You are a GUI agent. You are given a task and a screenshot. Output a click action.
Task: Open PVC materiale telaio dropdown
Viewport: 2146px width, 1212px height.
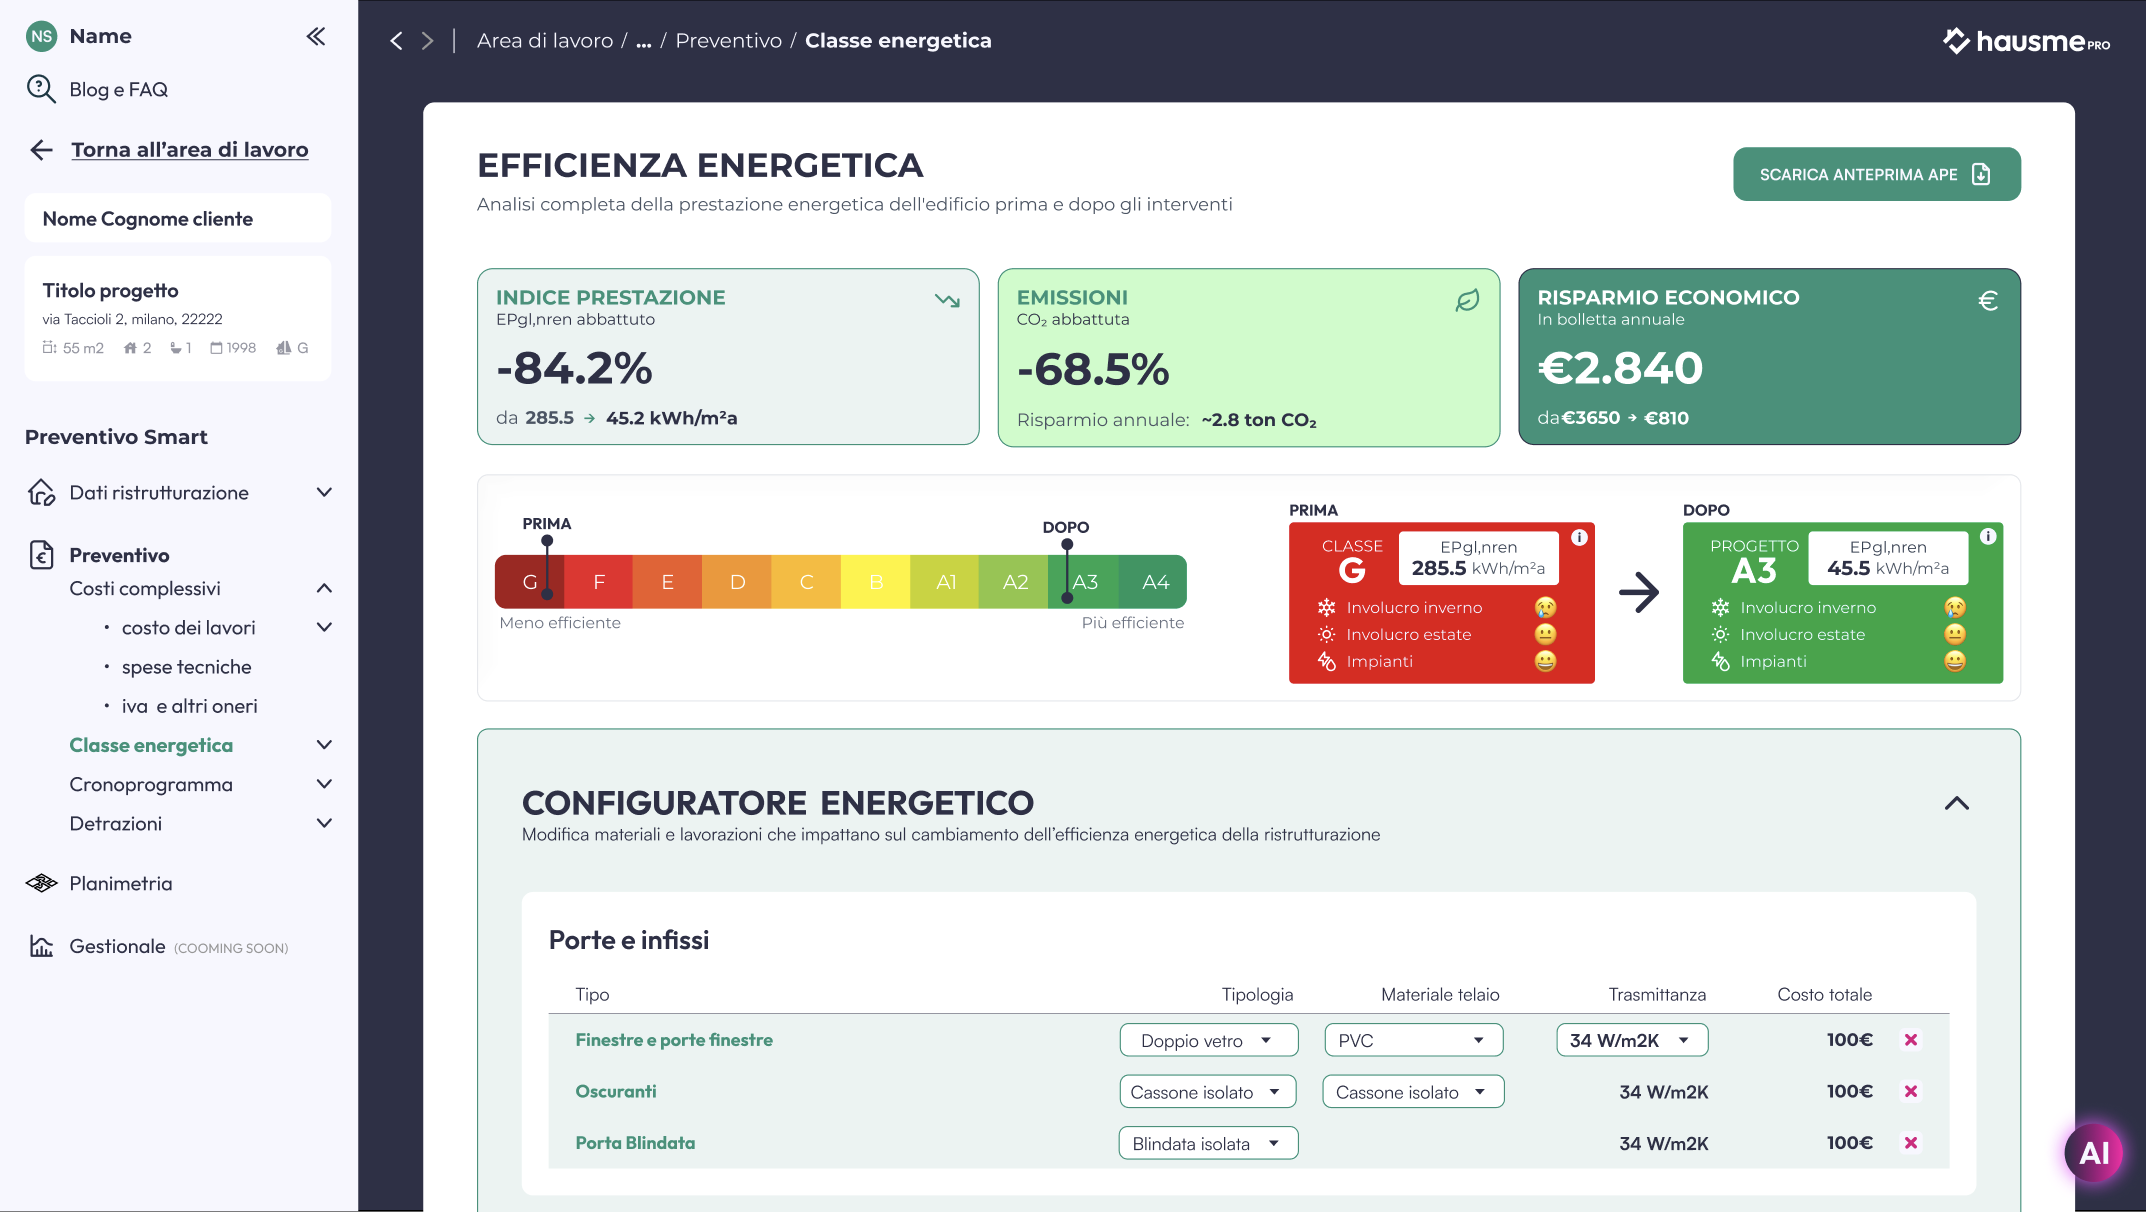point(1413,1040)
